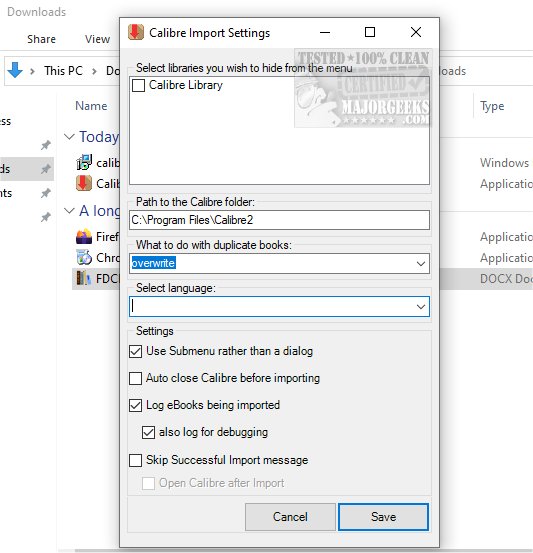Click the FDC book file icon in Explorer
The width and height of the screenshot is (533, 553).
pyautogui.click(x=84, y=278)
